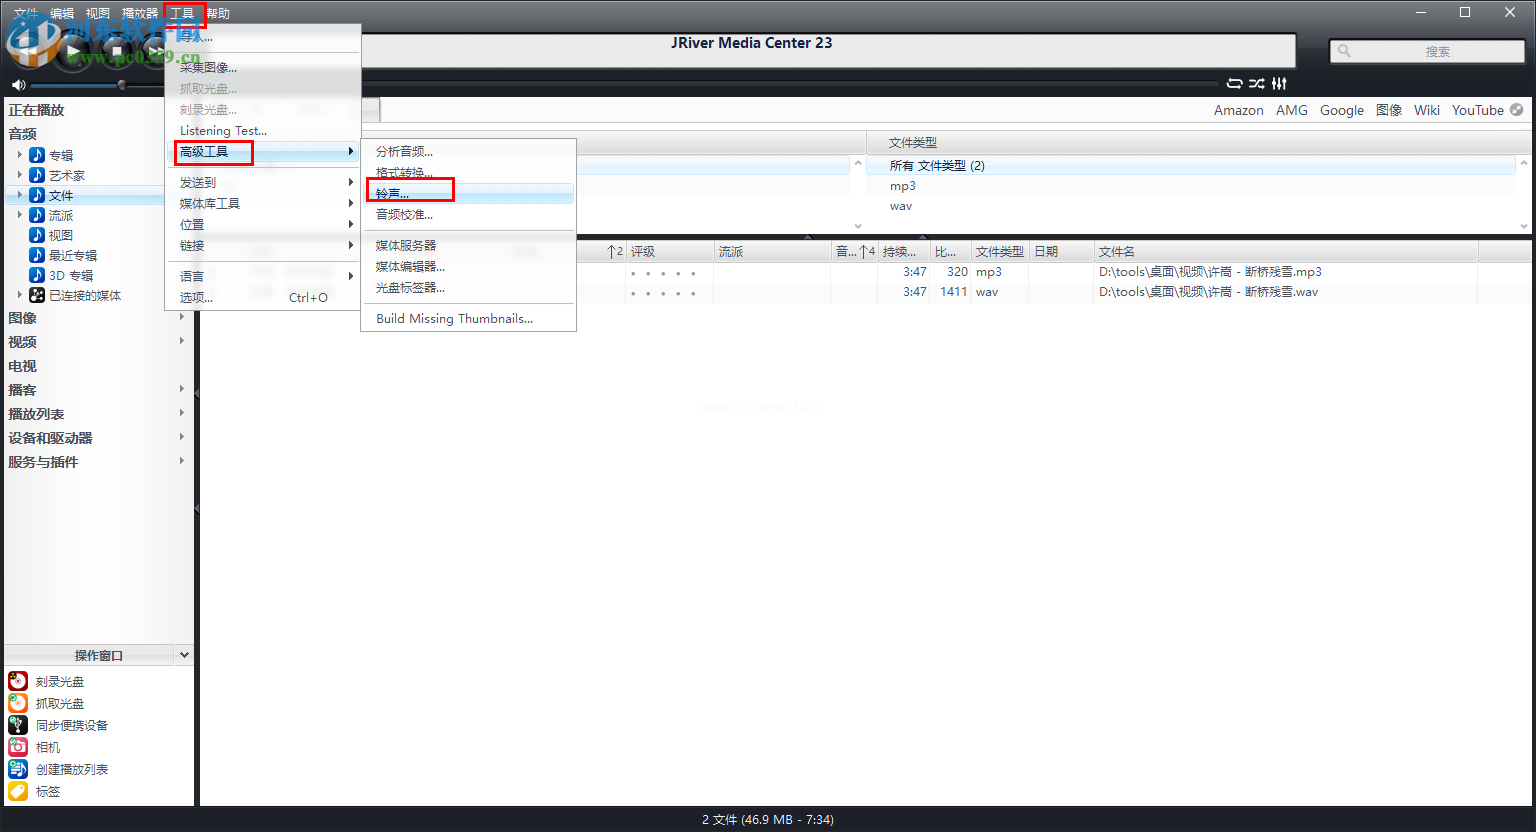The height and width of the screenshot is (832, 1536).
Task: Click the playback seek progress bar
Action: pyautogui.click(x=790, y=83)
